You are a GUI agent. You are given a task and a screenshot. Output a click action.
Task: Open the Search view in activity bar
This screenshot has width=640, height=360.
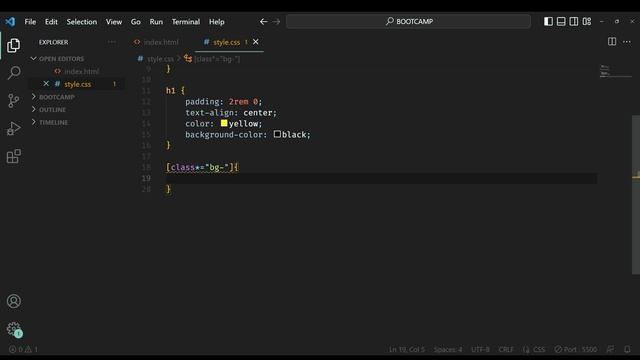click(13, 73)
